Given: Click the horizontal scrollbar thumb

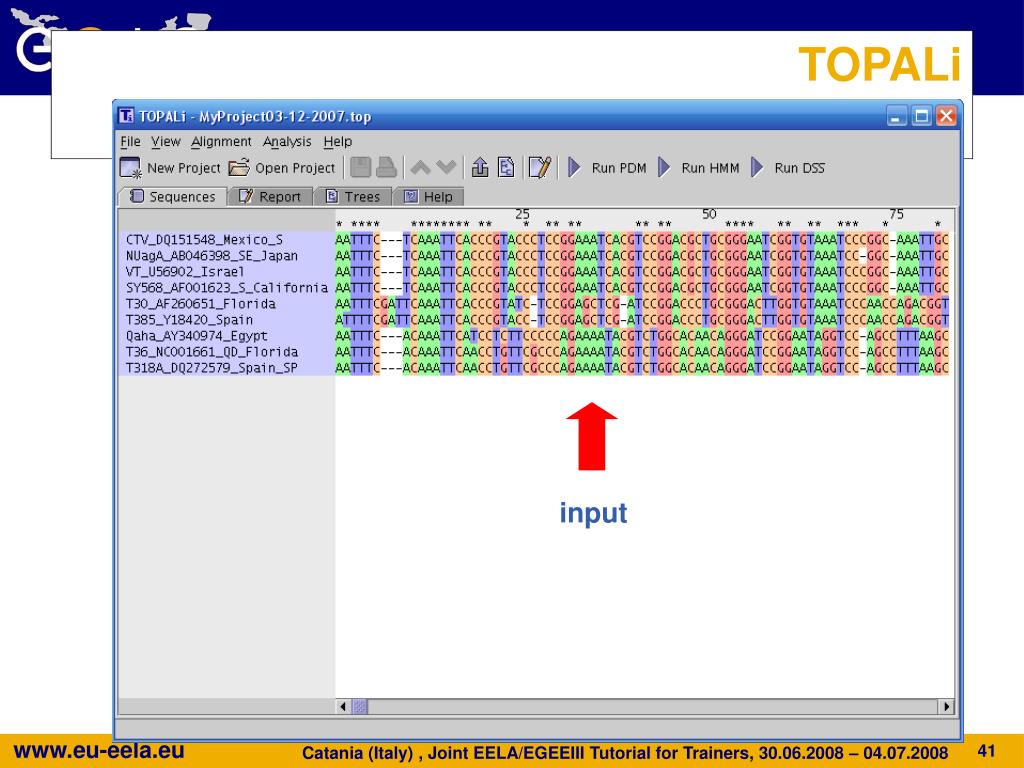Looking at the screenshot, I should point(360,707).
